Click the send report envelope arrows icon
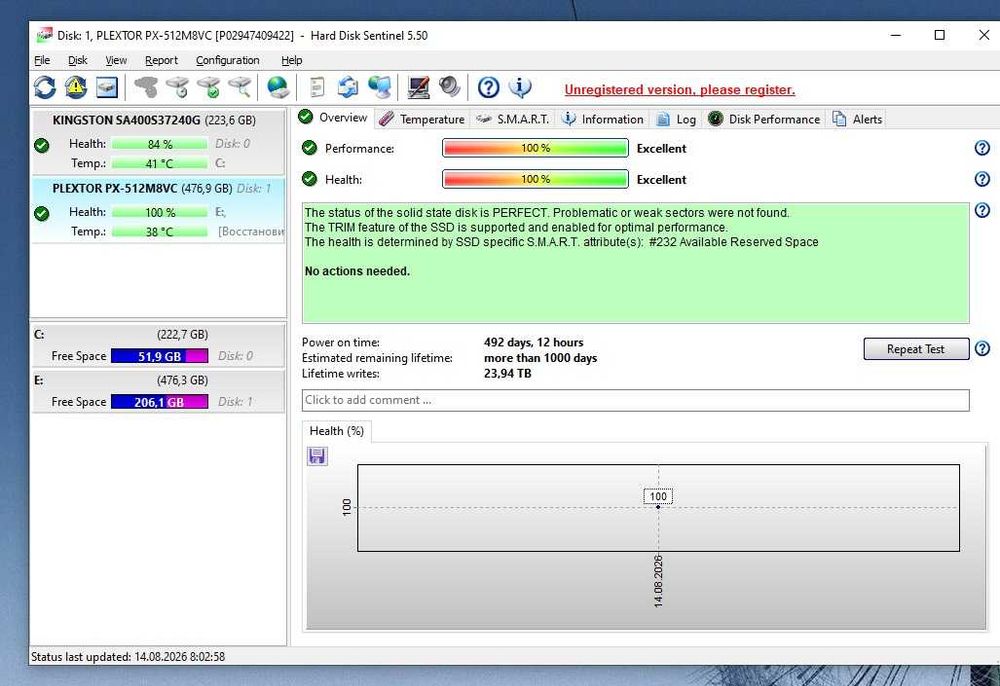This screenshot has height=686, width=1000. [348, 87]
